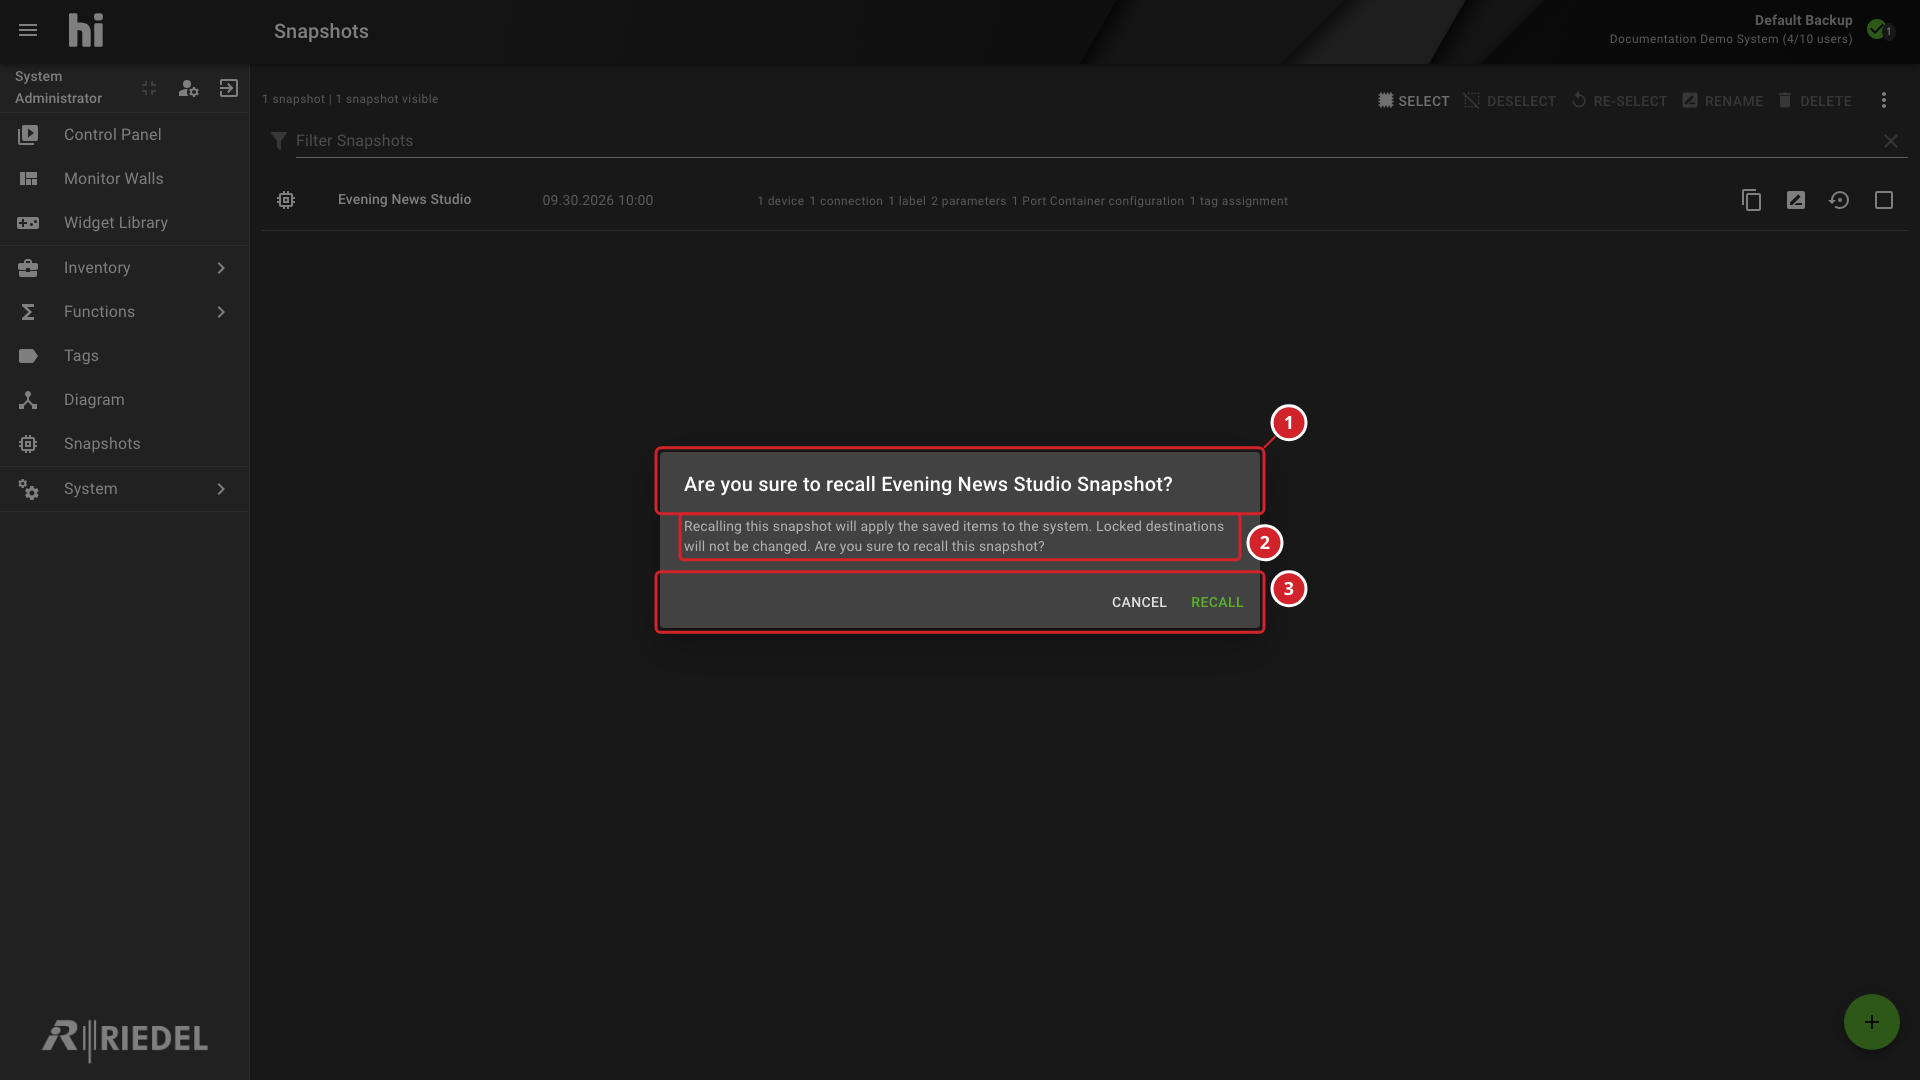Image resolution: width=1920 pixels, height=1080 pixels.
Task: Click the hi logo
Action: click(86, 31)
